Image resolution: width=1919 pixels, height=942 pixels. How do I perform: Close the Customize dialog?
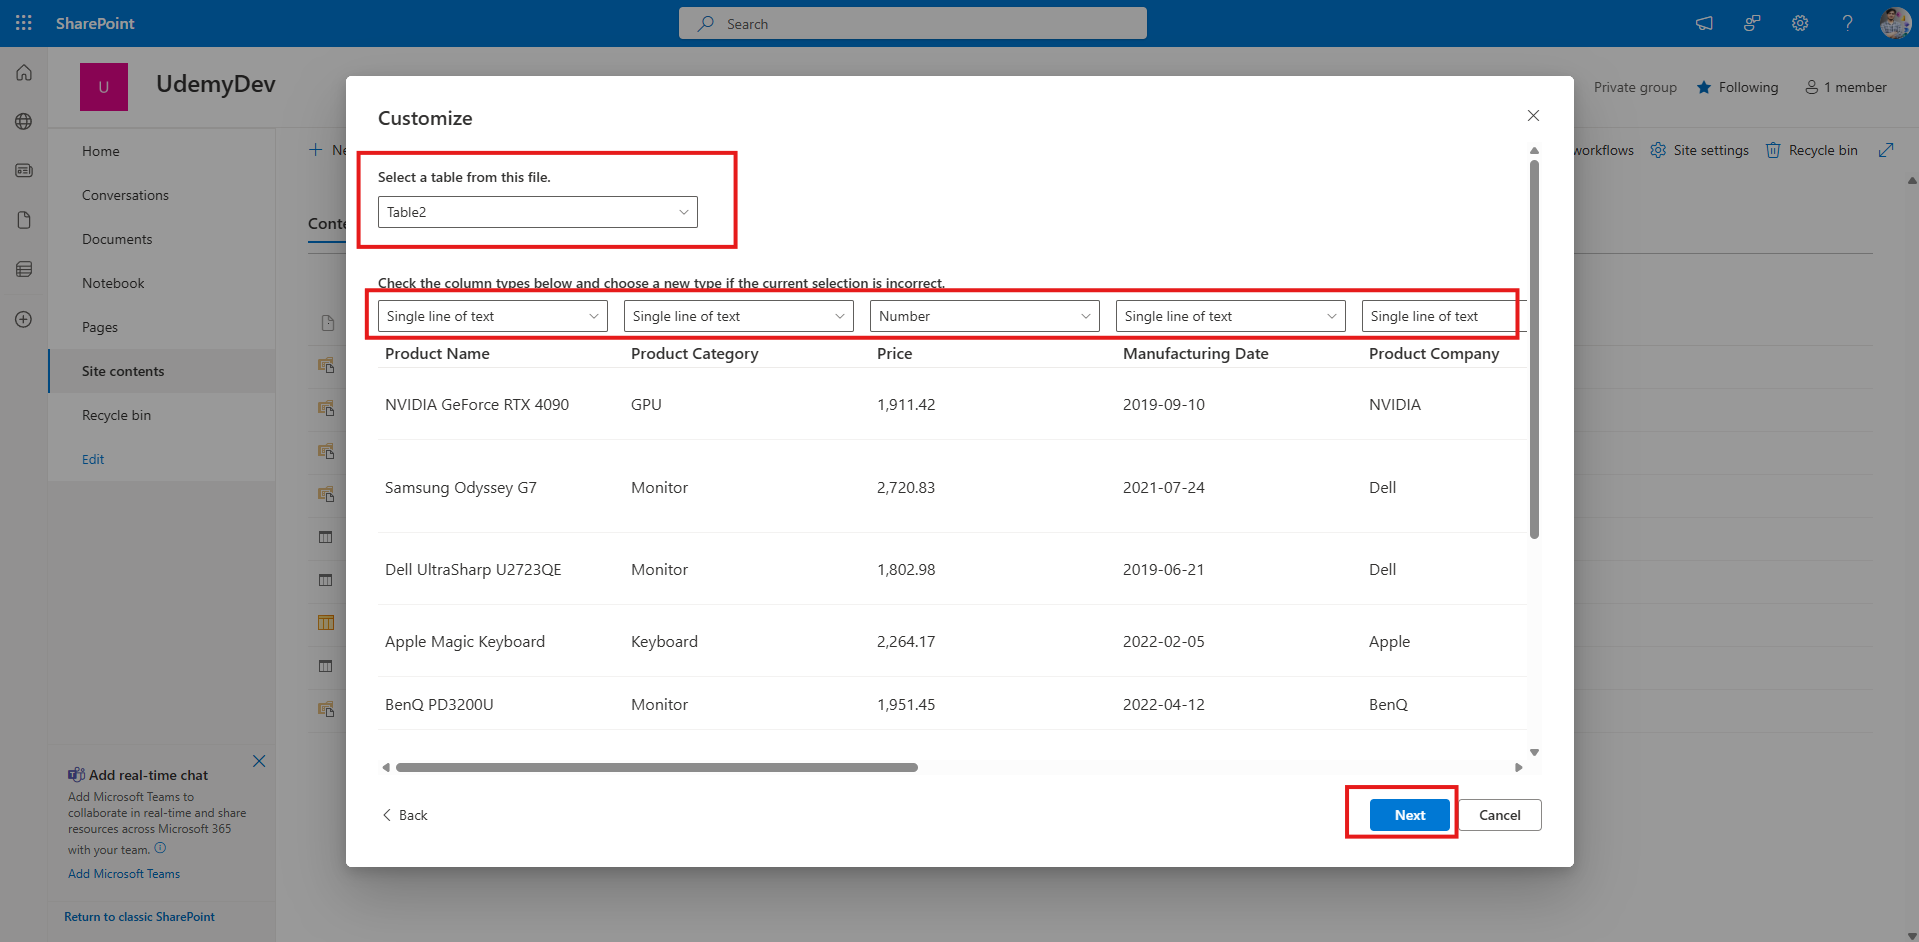point(1533,116)
